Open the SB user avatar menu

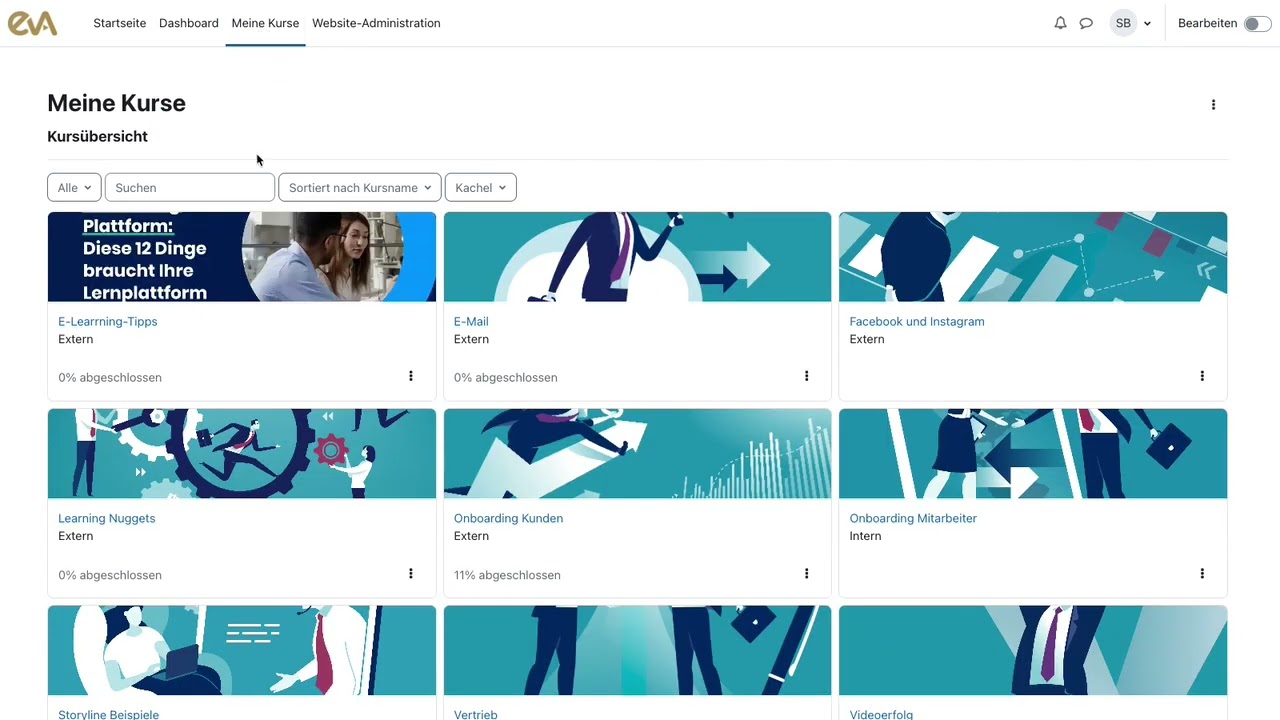click(1123, 23)
